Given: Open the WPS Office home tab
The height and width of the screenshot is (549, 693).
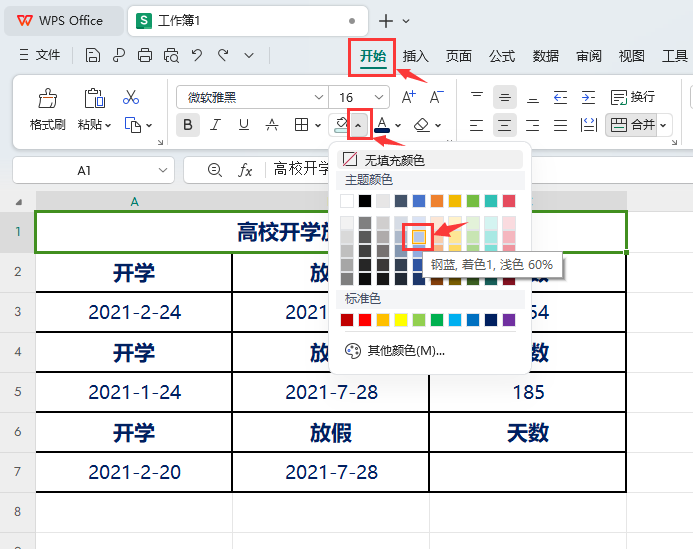Looking at the screenshot, I should click(63, 21).
